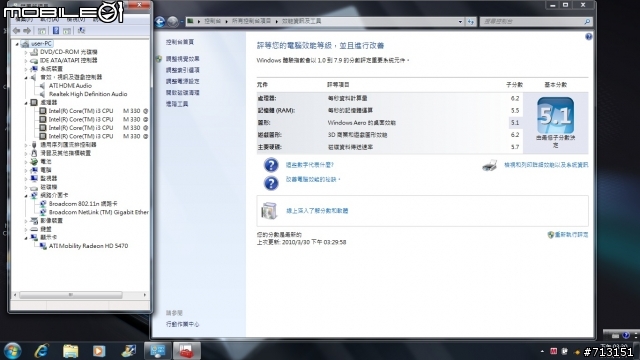Click the mouse and pointing devices icon
This screenshot has width=640, height=360.
[x=34, y=153]
